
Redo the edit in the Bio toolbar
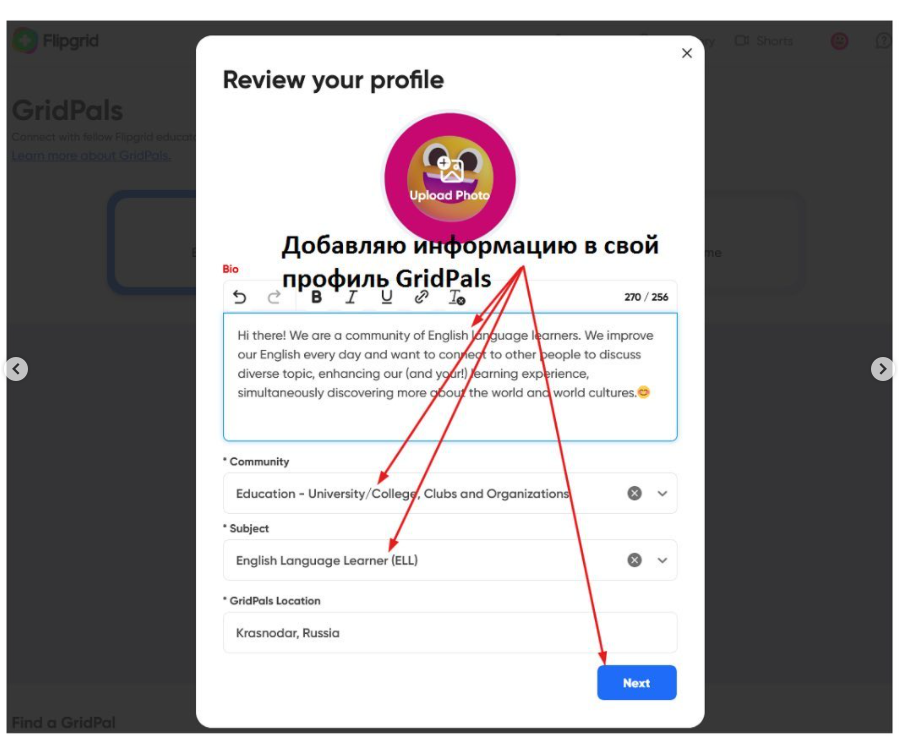(x=274, y=297)
